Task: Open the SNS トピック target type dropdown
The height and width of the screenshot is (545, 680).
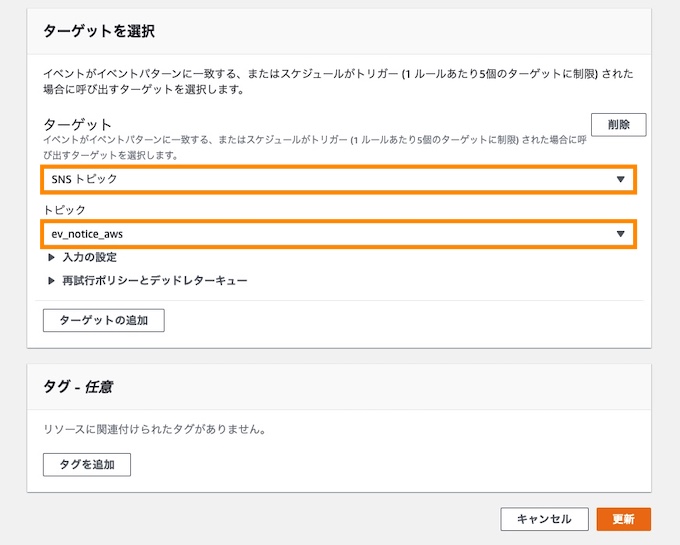Action: click(339, 179)
